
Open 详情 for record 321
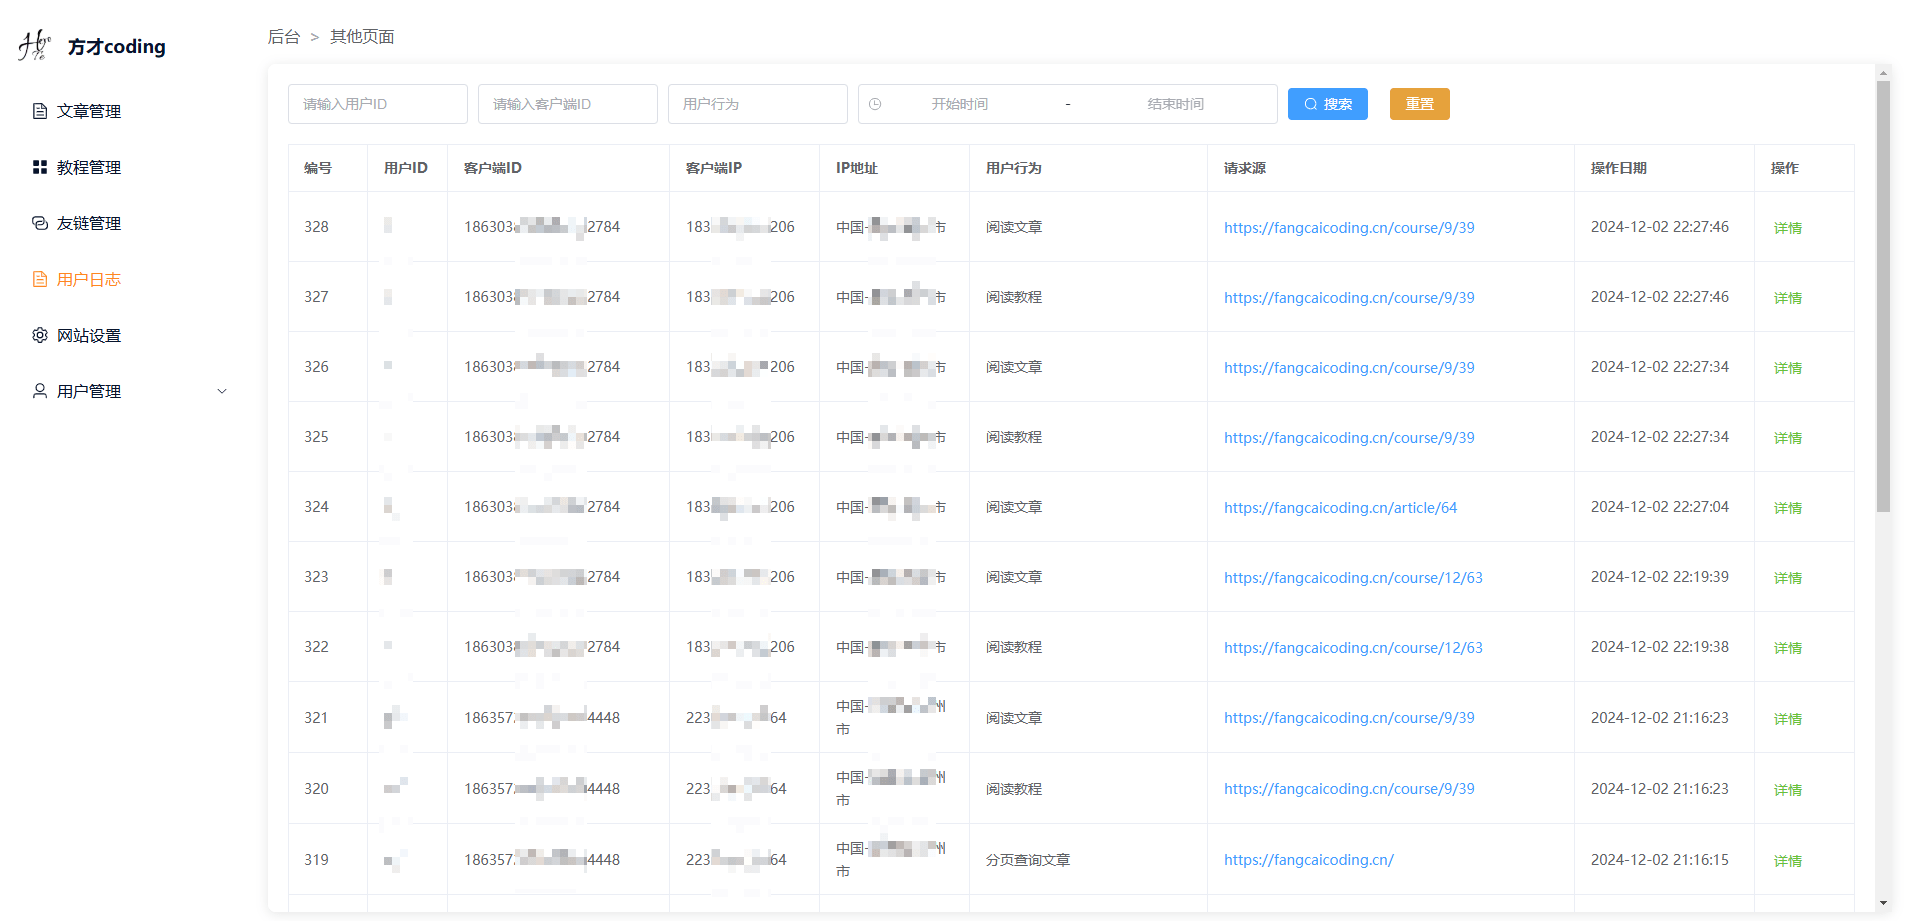[x=1787, y=719]
